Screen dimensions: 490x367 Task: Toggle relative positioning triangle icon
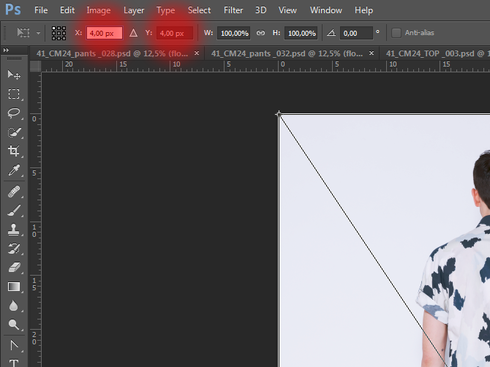coord(133,33)
